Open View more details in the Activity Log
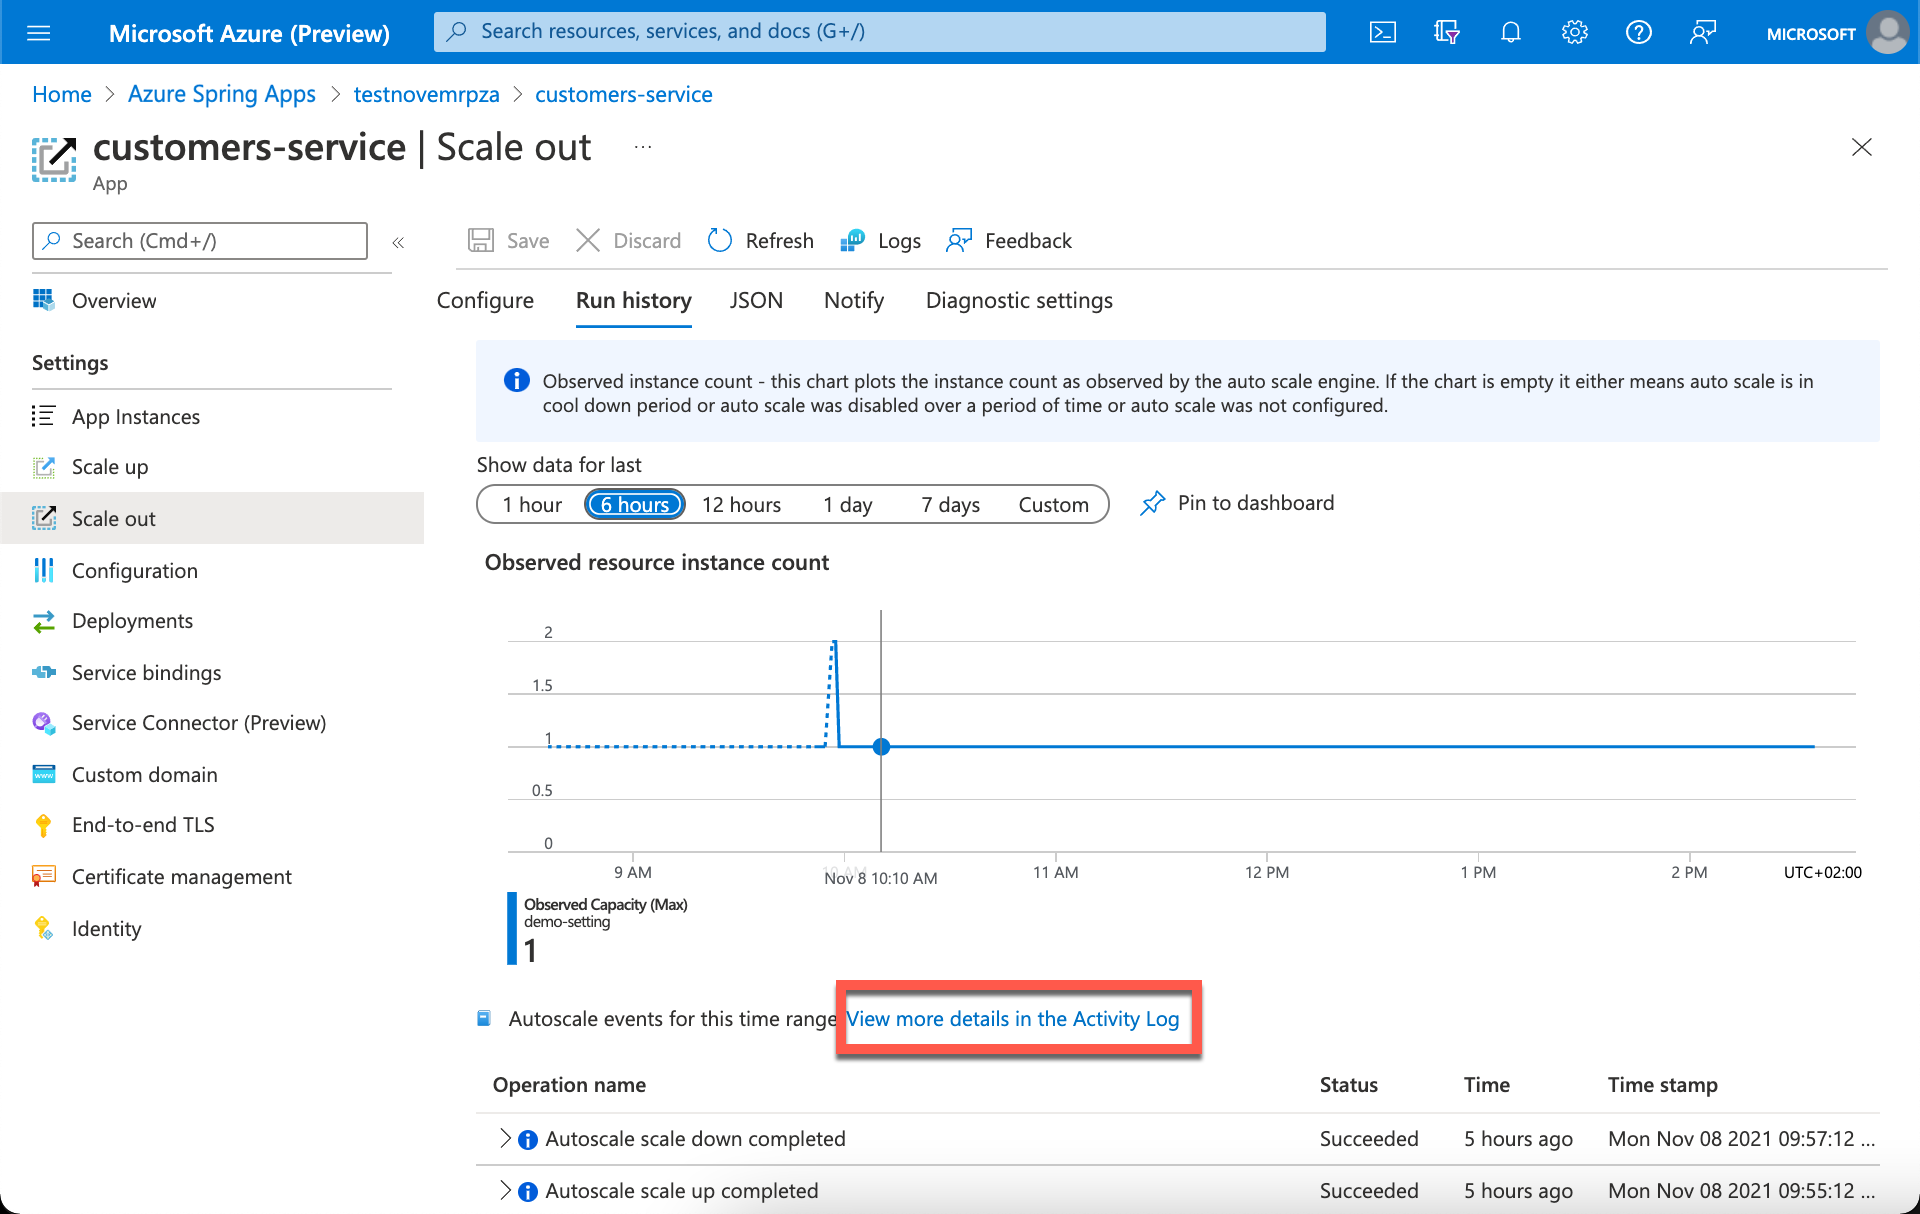The width and height of the screenshot is (1920, 1214). coord(1013,1018)
